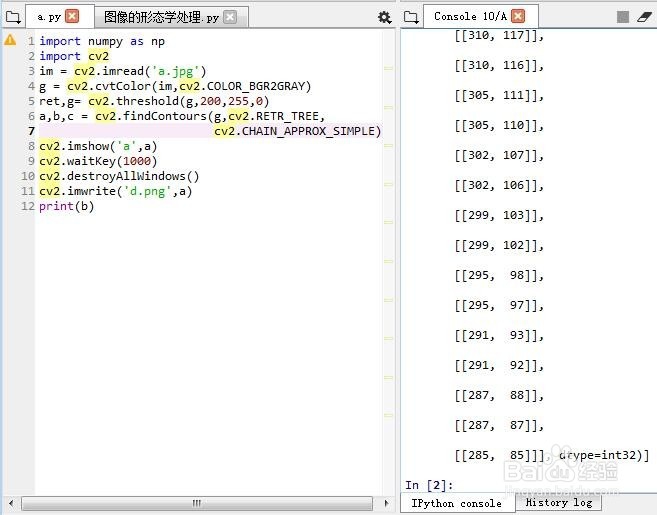Screen dimensions: 657x515
Task: Open the History log tab
Action: coord(559,502)
